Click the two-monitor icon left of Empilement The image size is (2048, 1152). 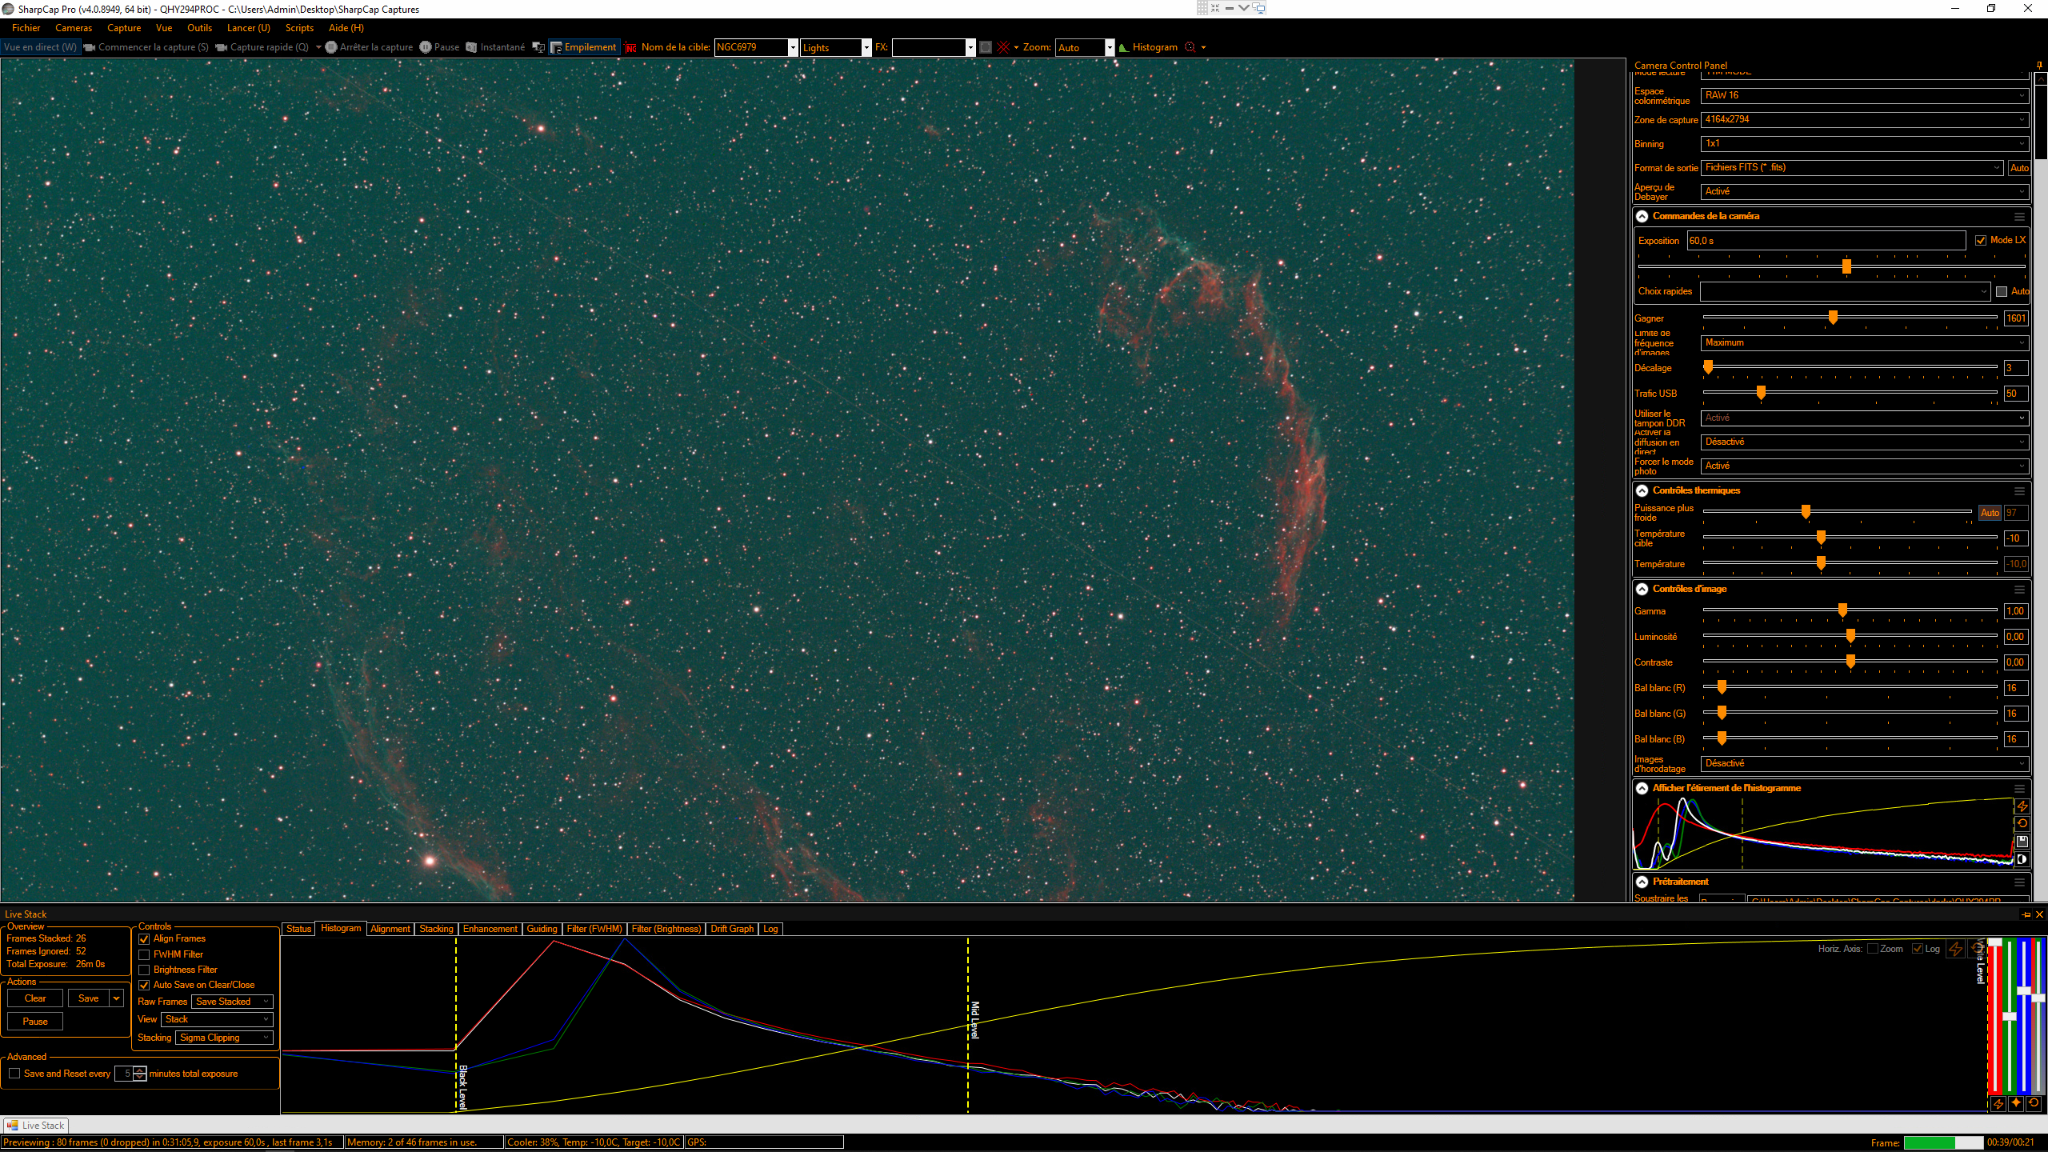(538, 47)
